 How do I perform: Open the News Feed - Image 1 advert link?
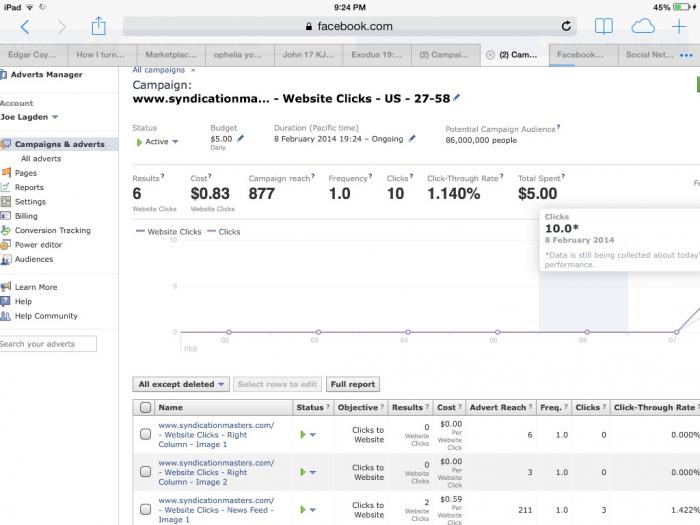click(216, 509)
